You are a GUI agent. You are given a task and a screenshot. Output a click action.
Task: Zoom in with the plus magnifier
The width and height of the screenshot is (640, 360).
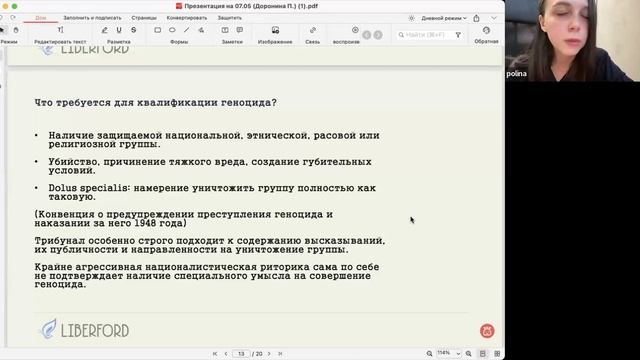(x=469, y=354)
